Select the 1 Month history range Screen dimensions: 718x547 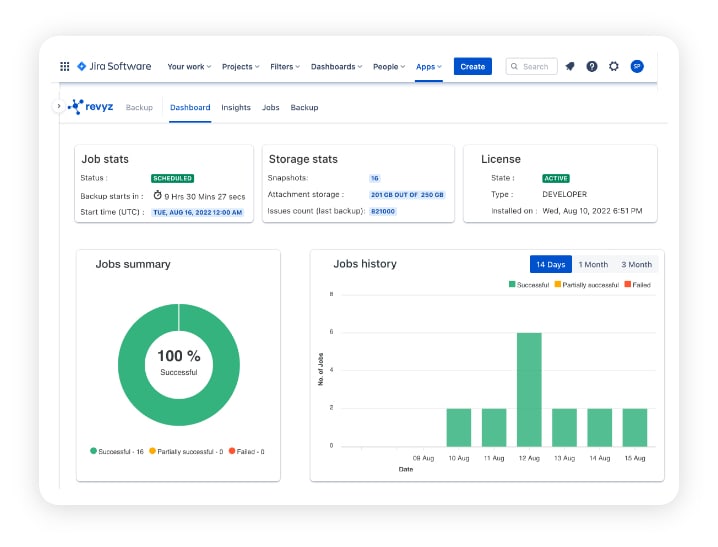[x=593, y=265]
